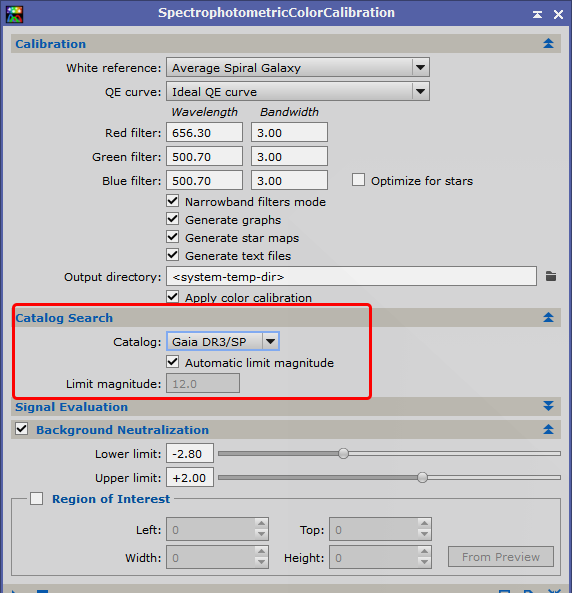
Task: Click the Upper limit slider handle
Action: click(x=422, y=477)
